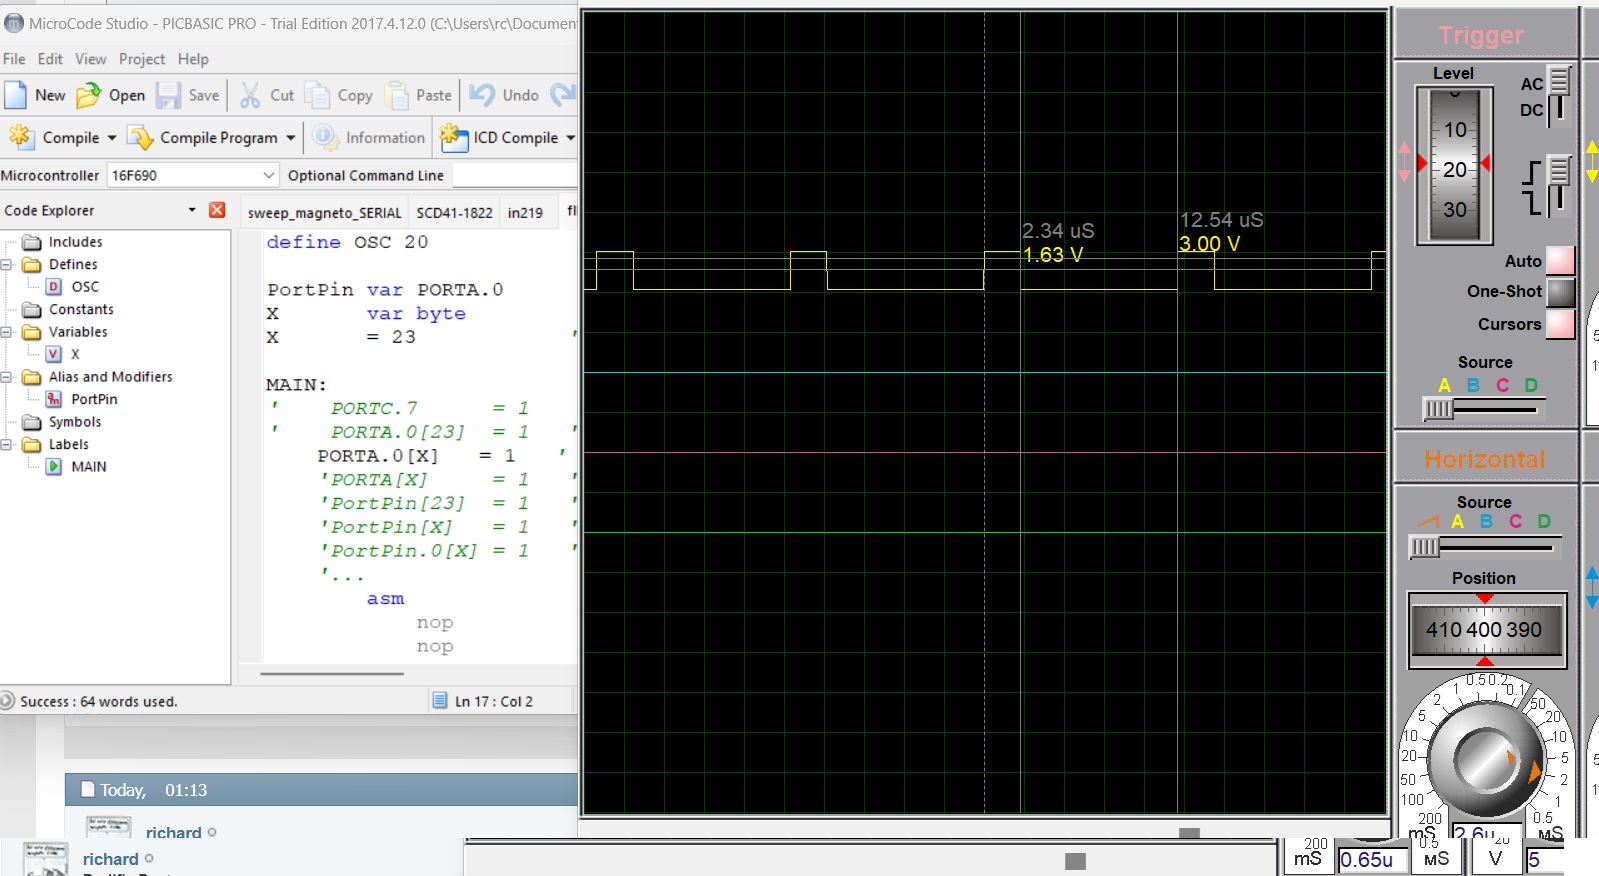Viewport: 1599px width, 876px height.
Task: Click the Trigger Source channel slider
Action: tap(1438, 409)
